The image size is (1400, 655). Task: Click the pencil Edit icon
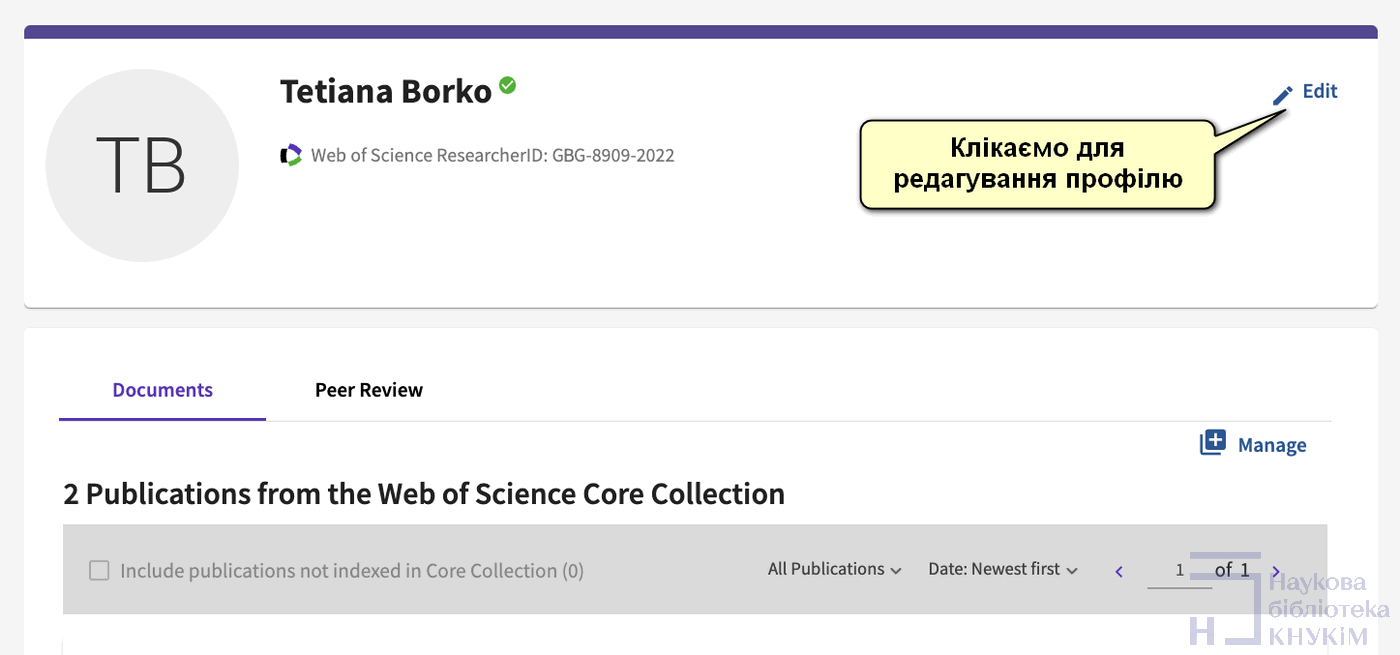tap(1283, 95)
